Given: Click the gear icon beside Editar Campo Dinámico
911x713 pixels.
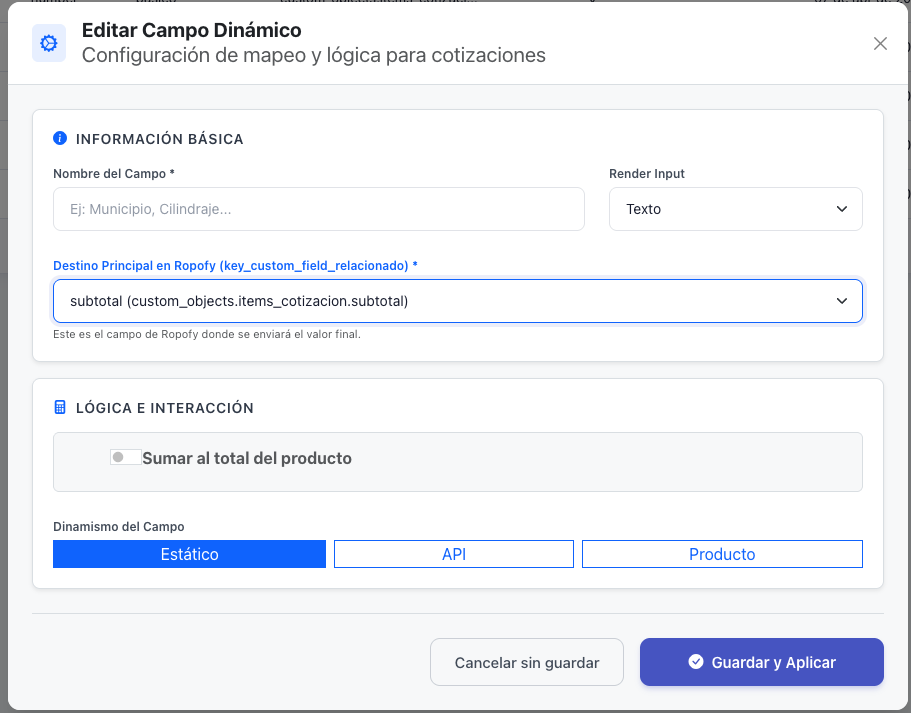Looking at the screenshot, I should point(49,43).
